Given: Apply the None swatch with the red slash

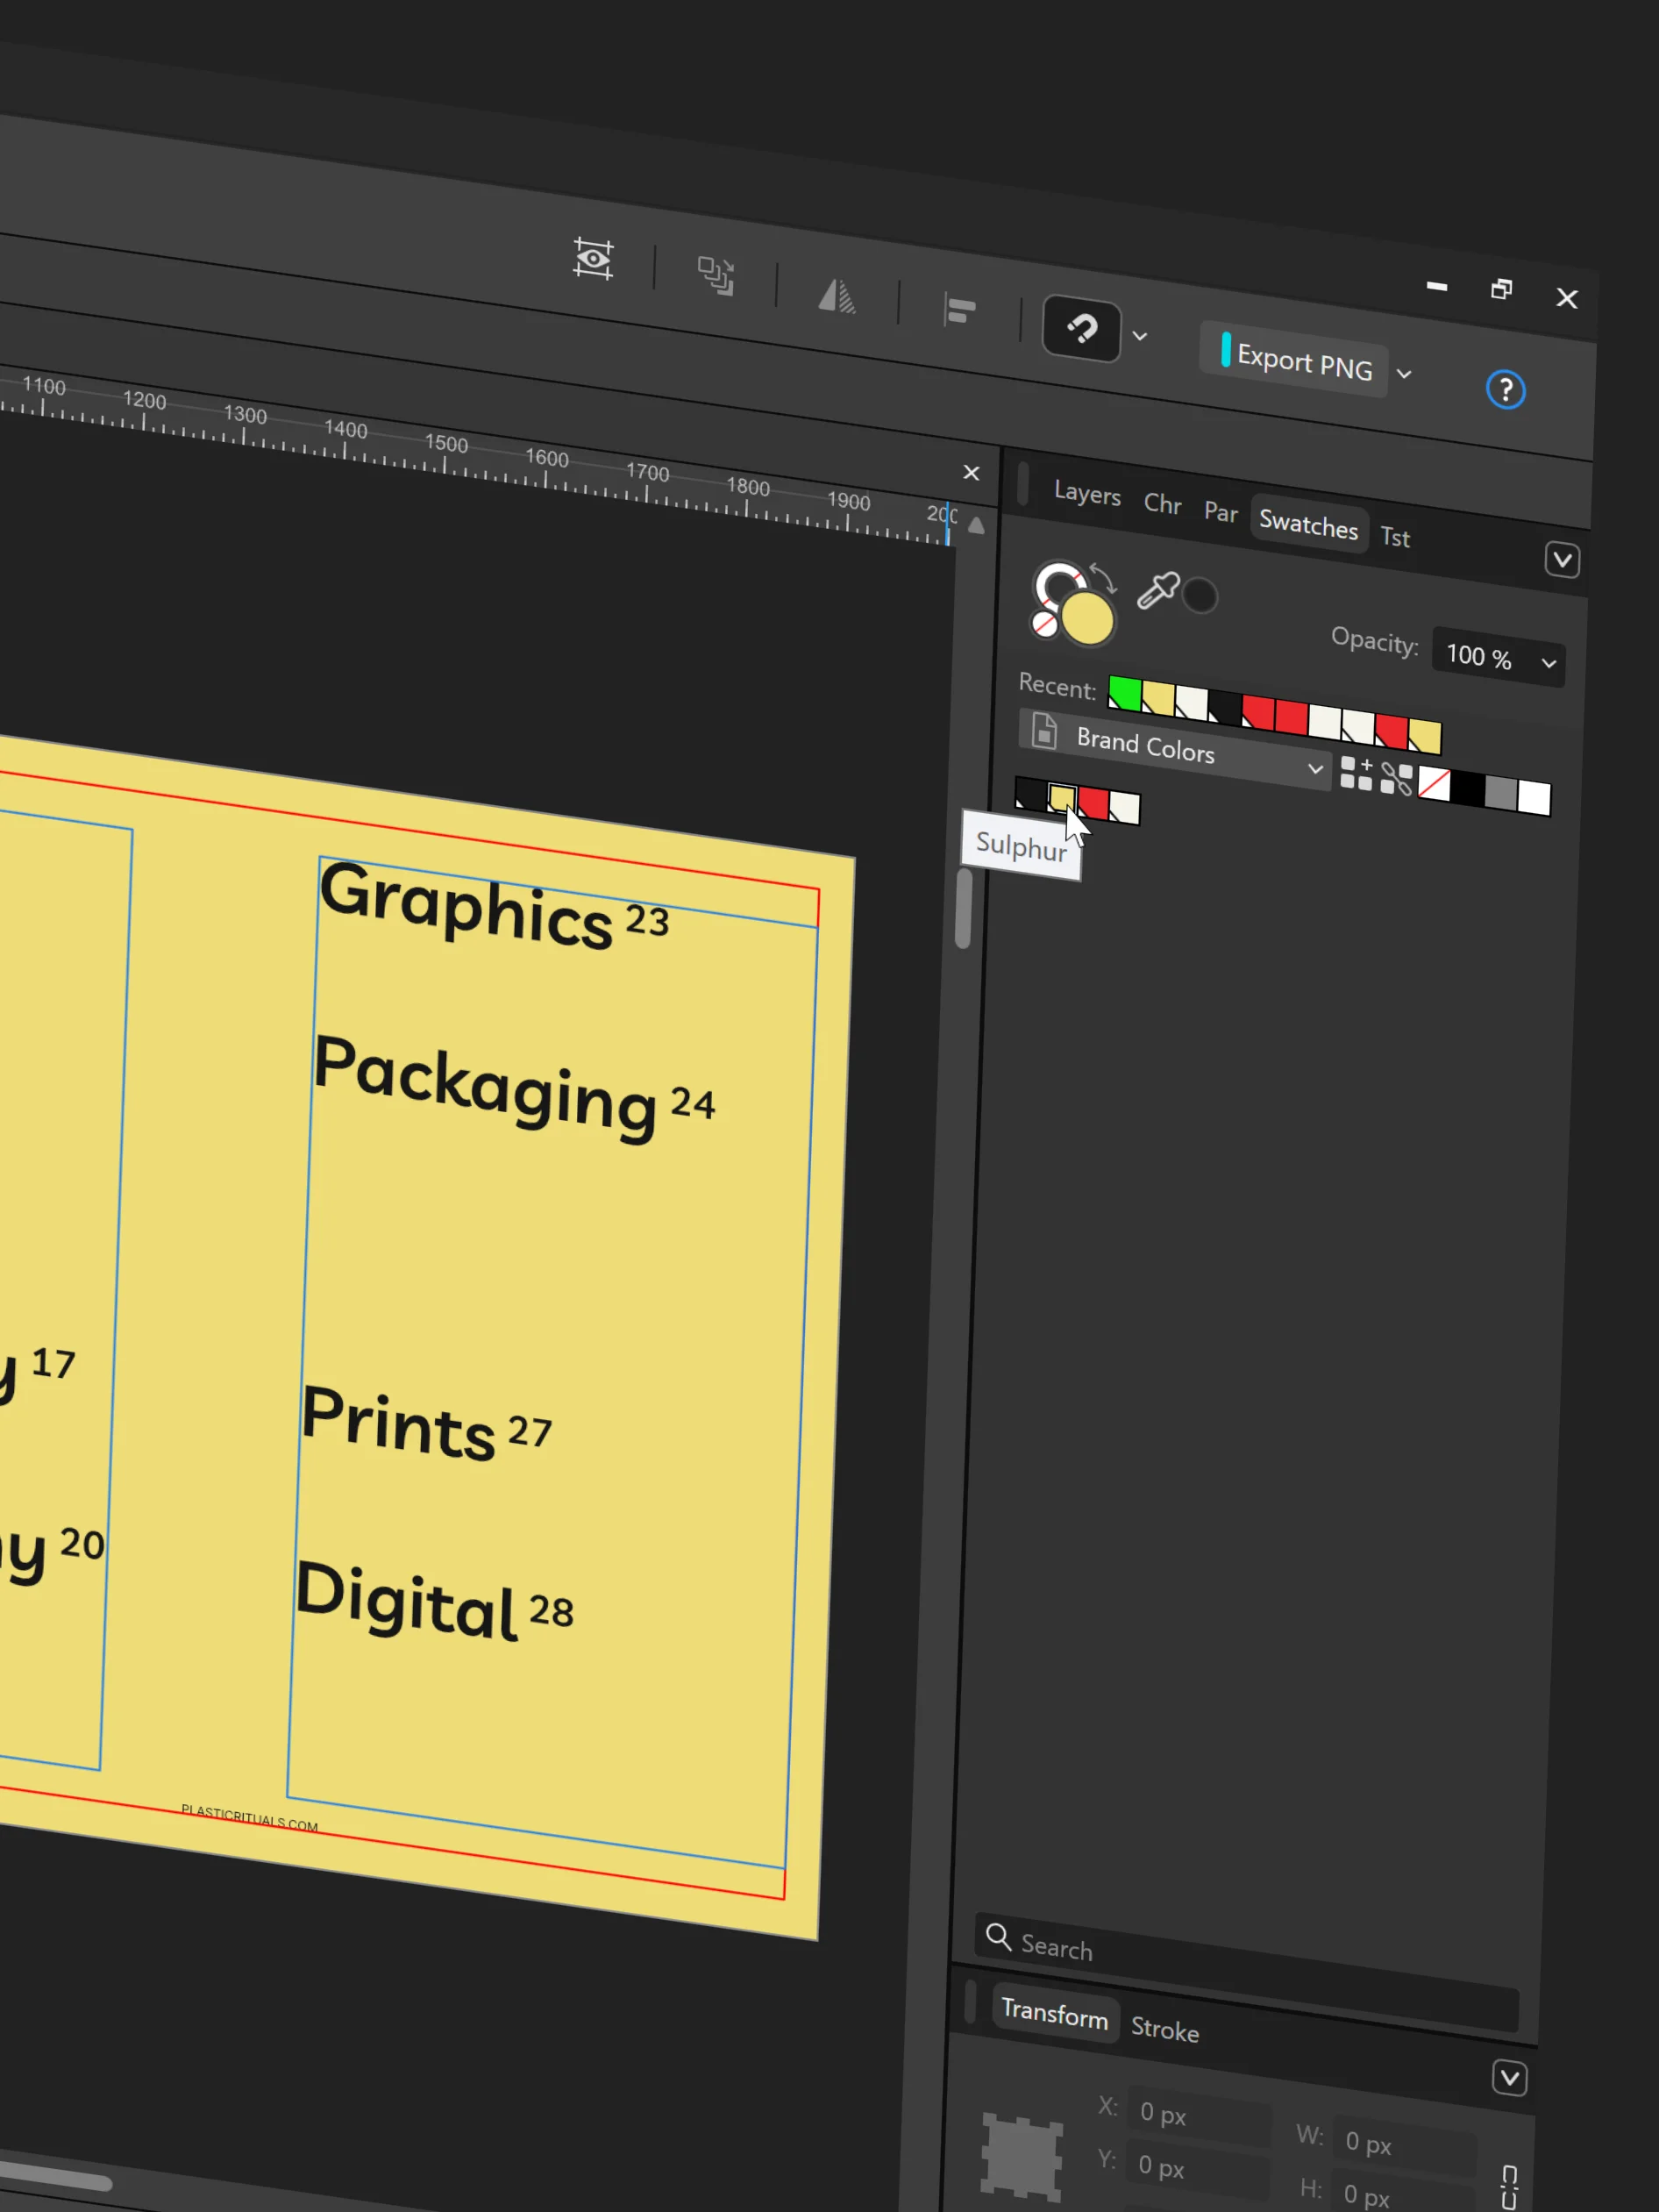Looking at the screenshot, I should pyautogui.click(x=1434, y=783).
